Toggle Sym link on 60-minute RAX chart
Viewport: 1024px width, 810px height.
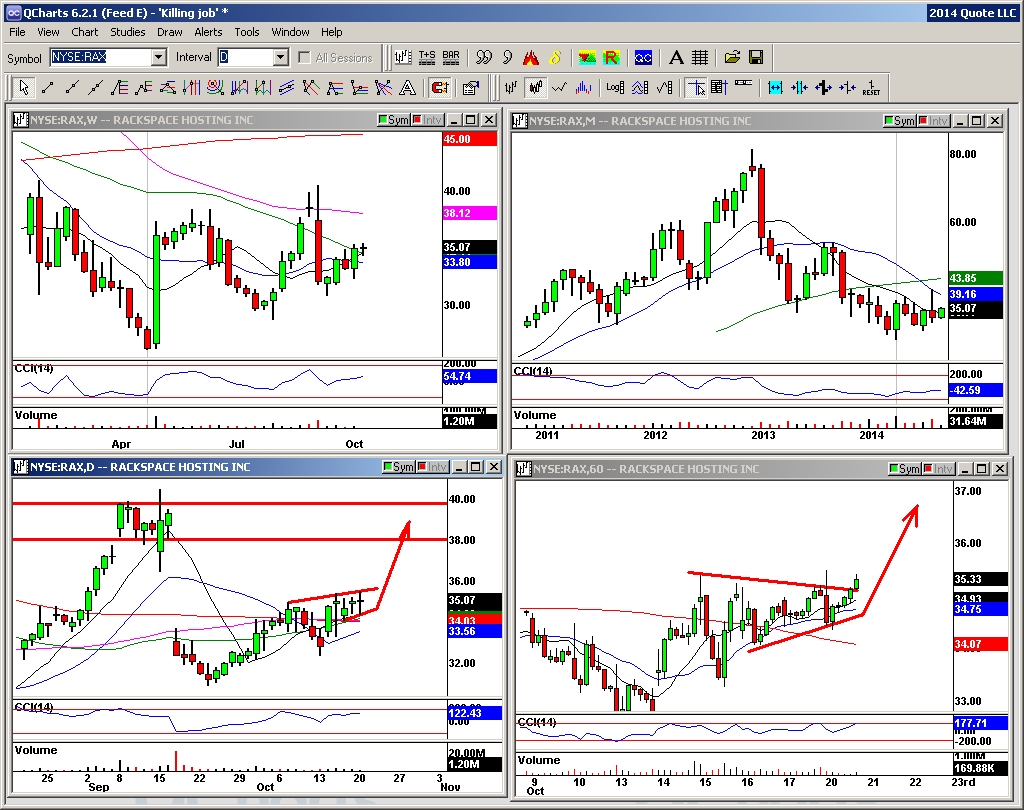(905, 469)
